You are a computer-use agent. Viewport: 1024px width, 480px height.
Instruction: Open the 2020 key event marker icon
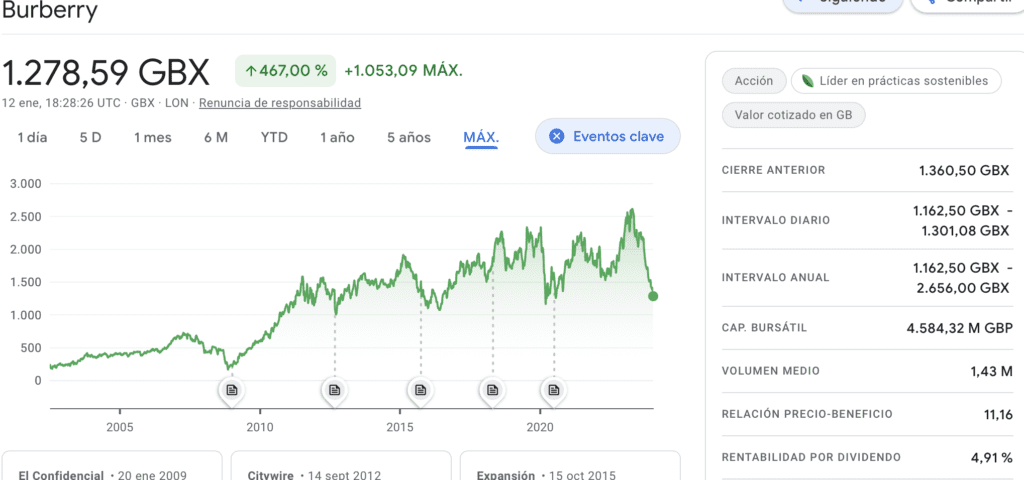[x=554, y=391]
